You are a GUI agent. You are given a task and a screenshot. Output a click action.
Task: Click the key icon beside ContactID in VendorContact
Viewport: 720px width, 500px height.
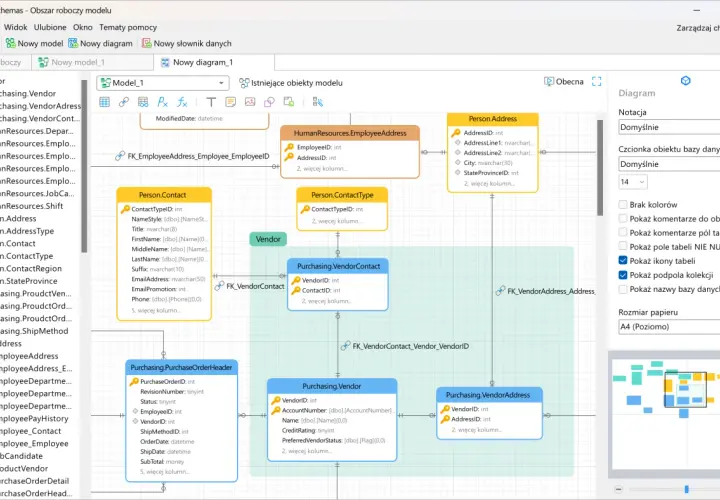pyautogui.click(x=296, y=291)
